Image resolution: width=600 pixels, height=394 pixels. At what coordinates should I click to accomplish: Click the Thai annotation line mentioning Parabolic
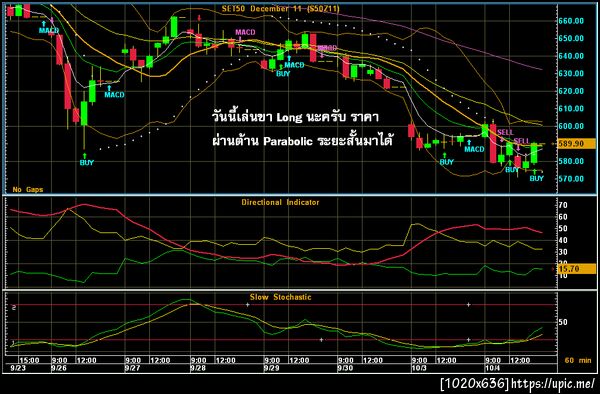coord(302,141)
